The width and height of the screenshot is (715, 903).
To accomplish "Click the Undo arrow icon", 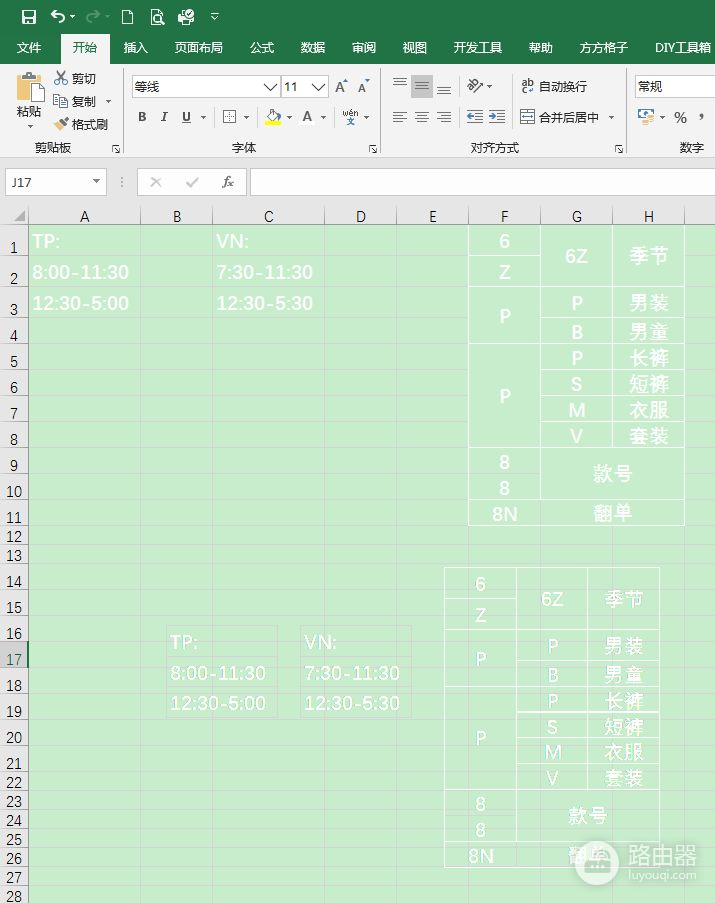I will 58,17.
